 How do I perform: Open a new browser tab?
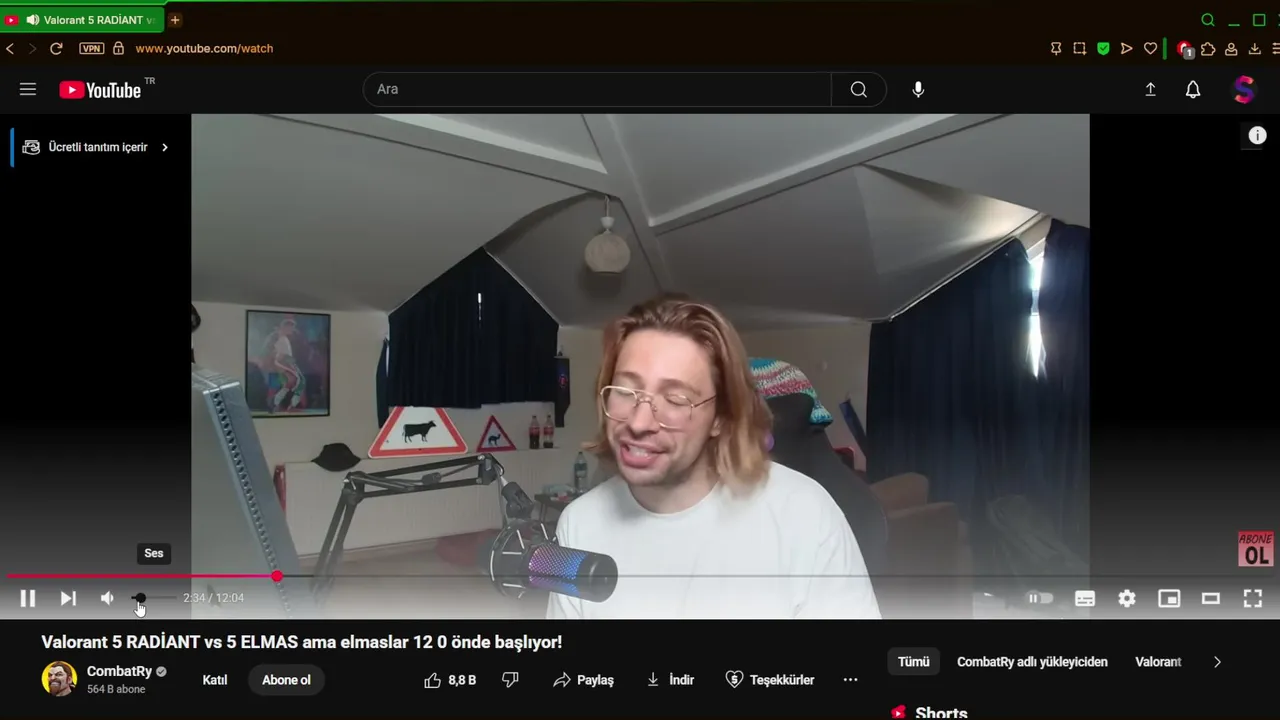175,20
